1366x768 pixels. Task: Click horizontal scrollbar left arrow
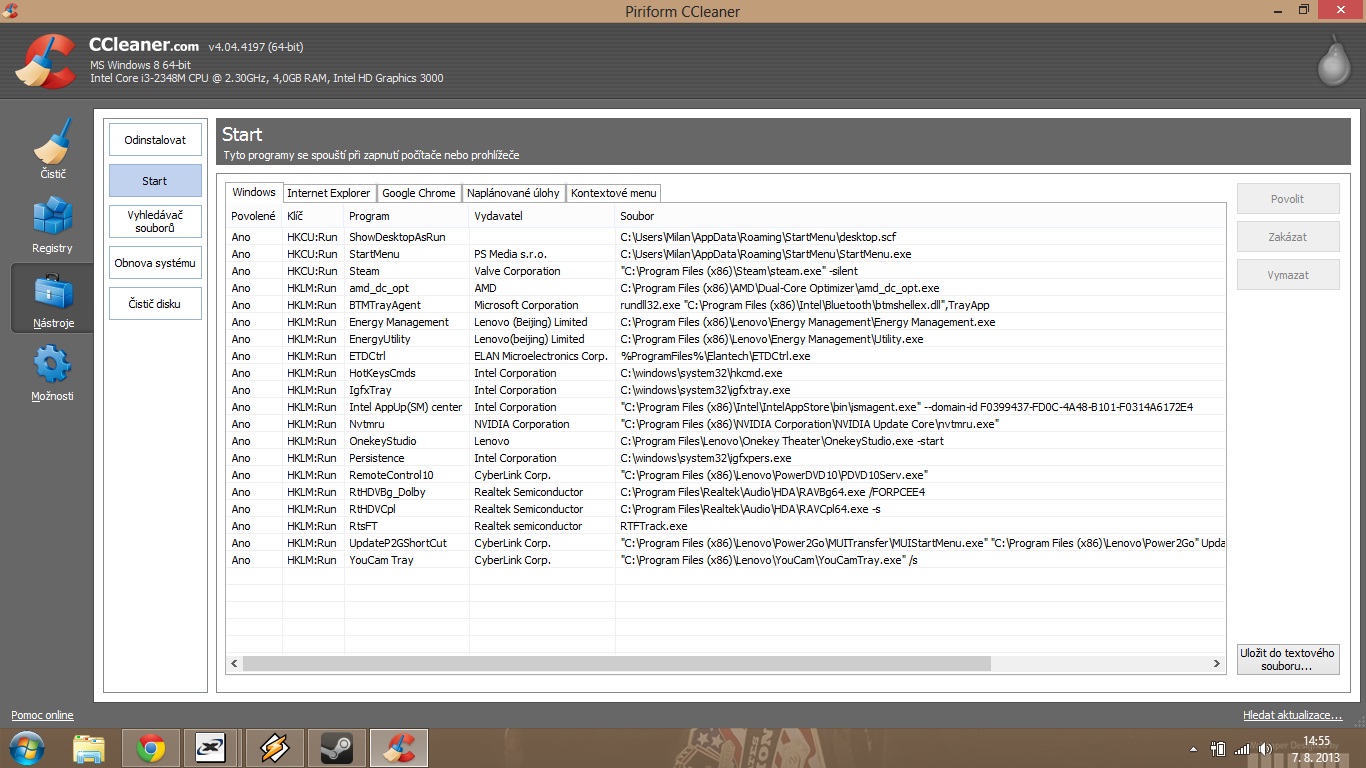(x=234, y=664)
